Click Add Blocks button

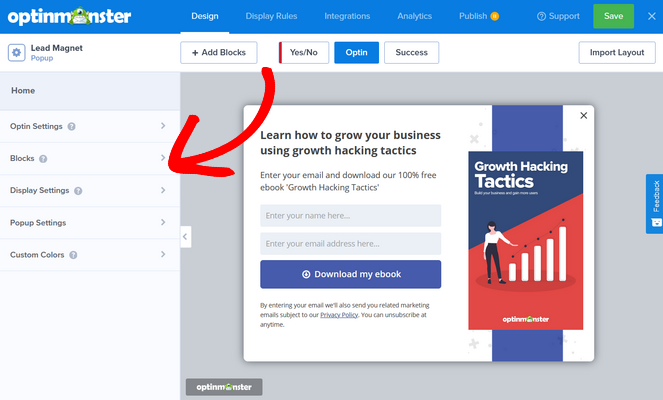point(219,52)
